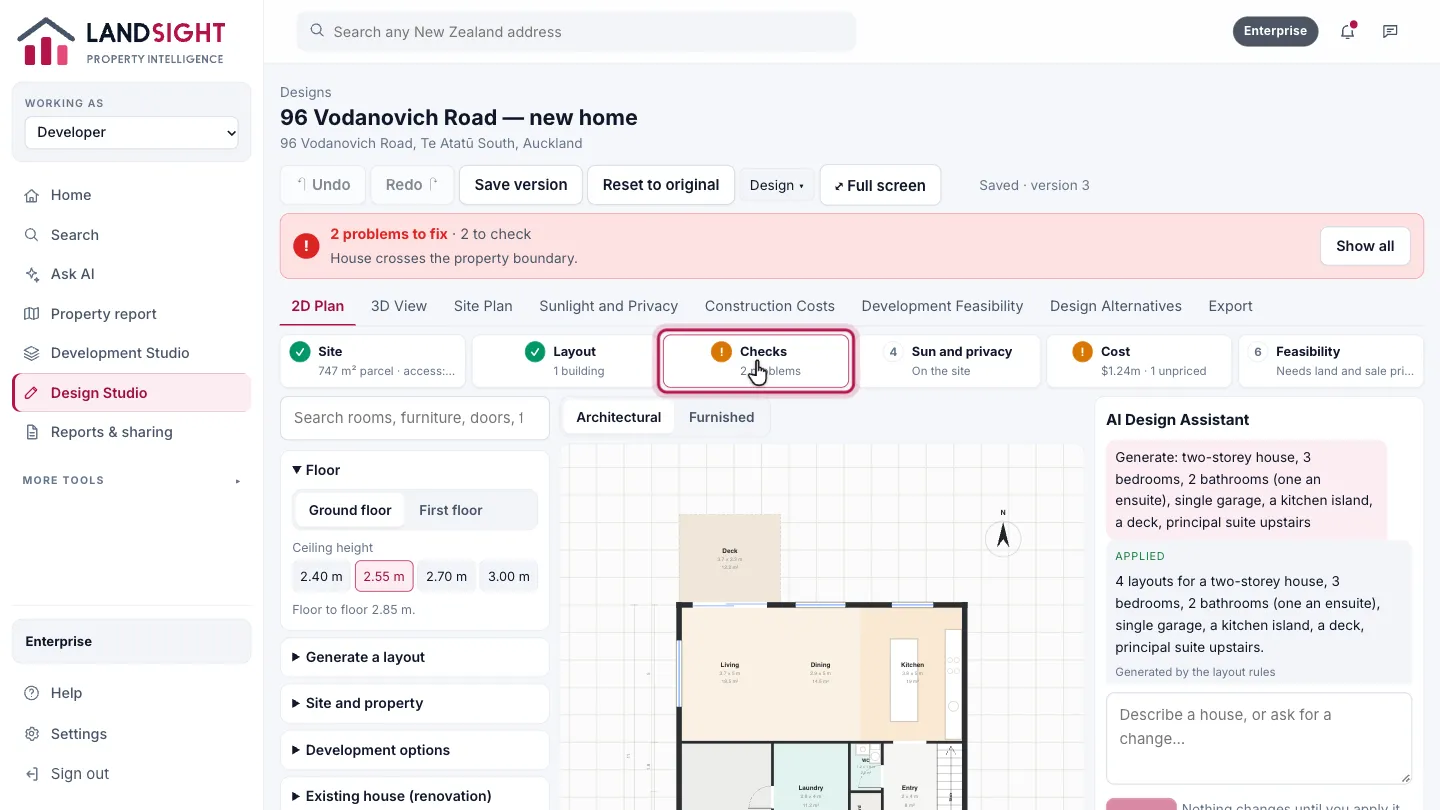Expand Site and property section
Screen dimensions: 1440x810
415,703
